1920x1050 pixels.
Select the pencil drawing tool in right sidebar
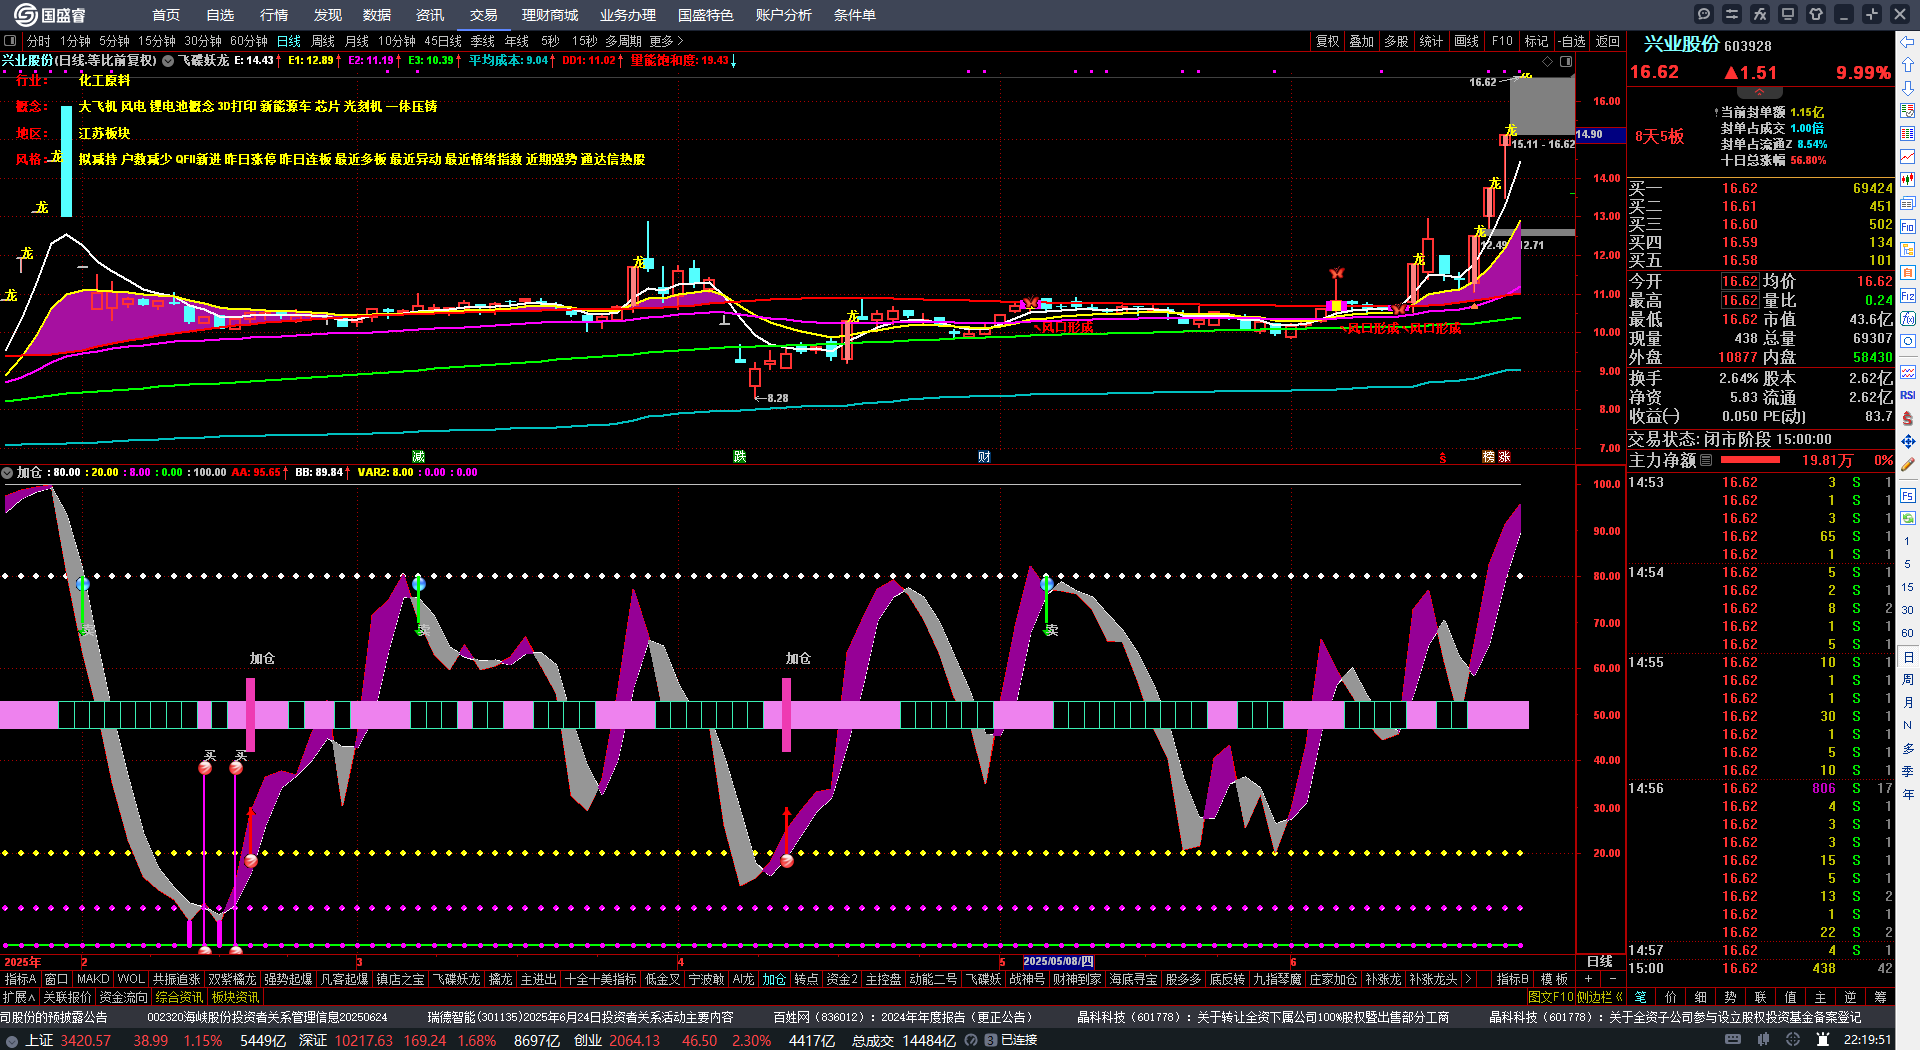[x=1908, y=464]
